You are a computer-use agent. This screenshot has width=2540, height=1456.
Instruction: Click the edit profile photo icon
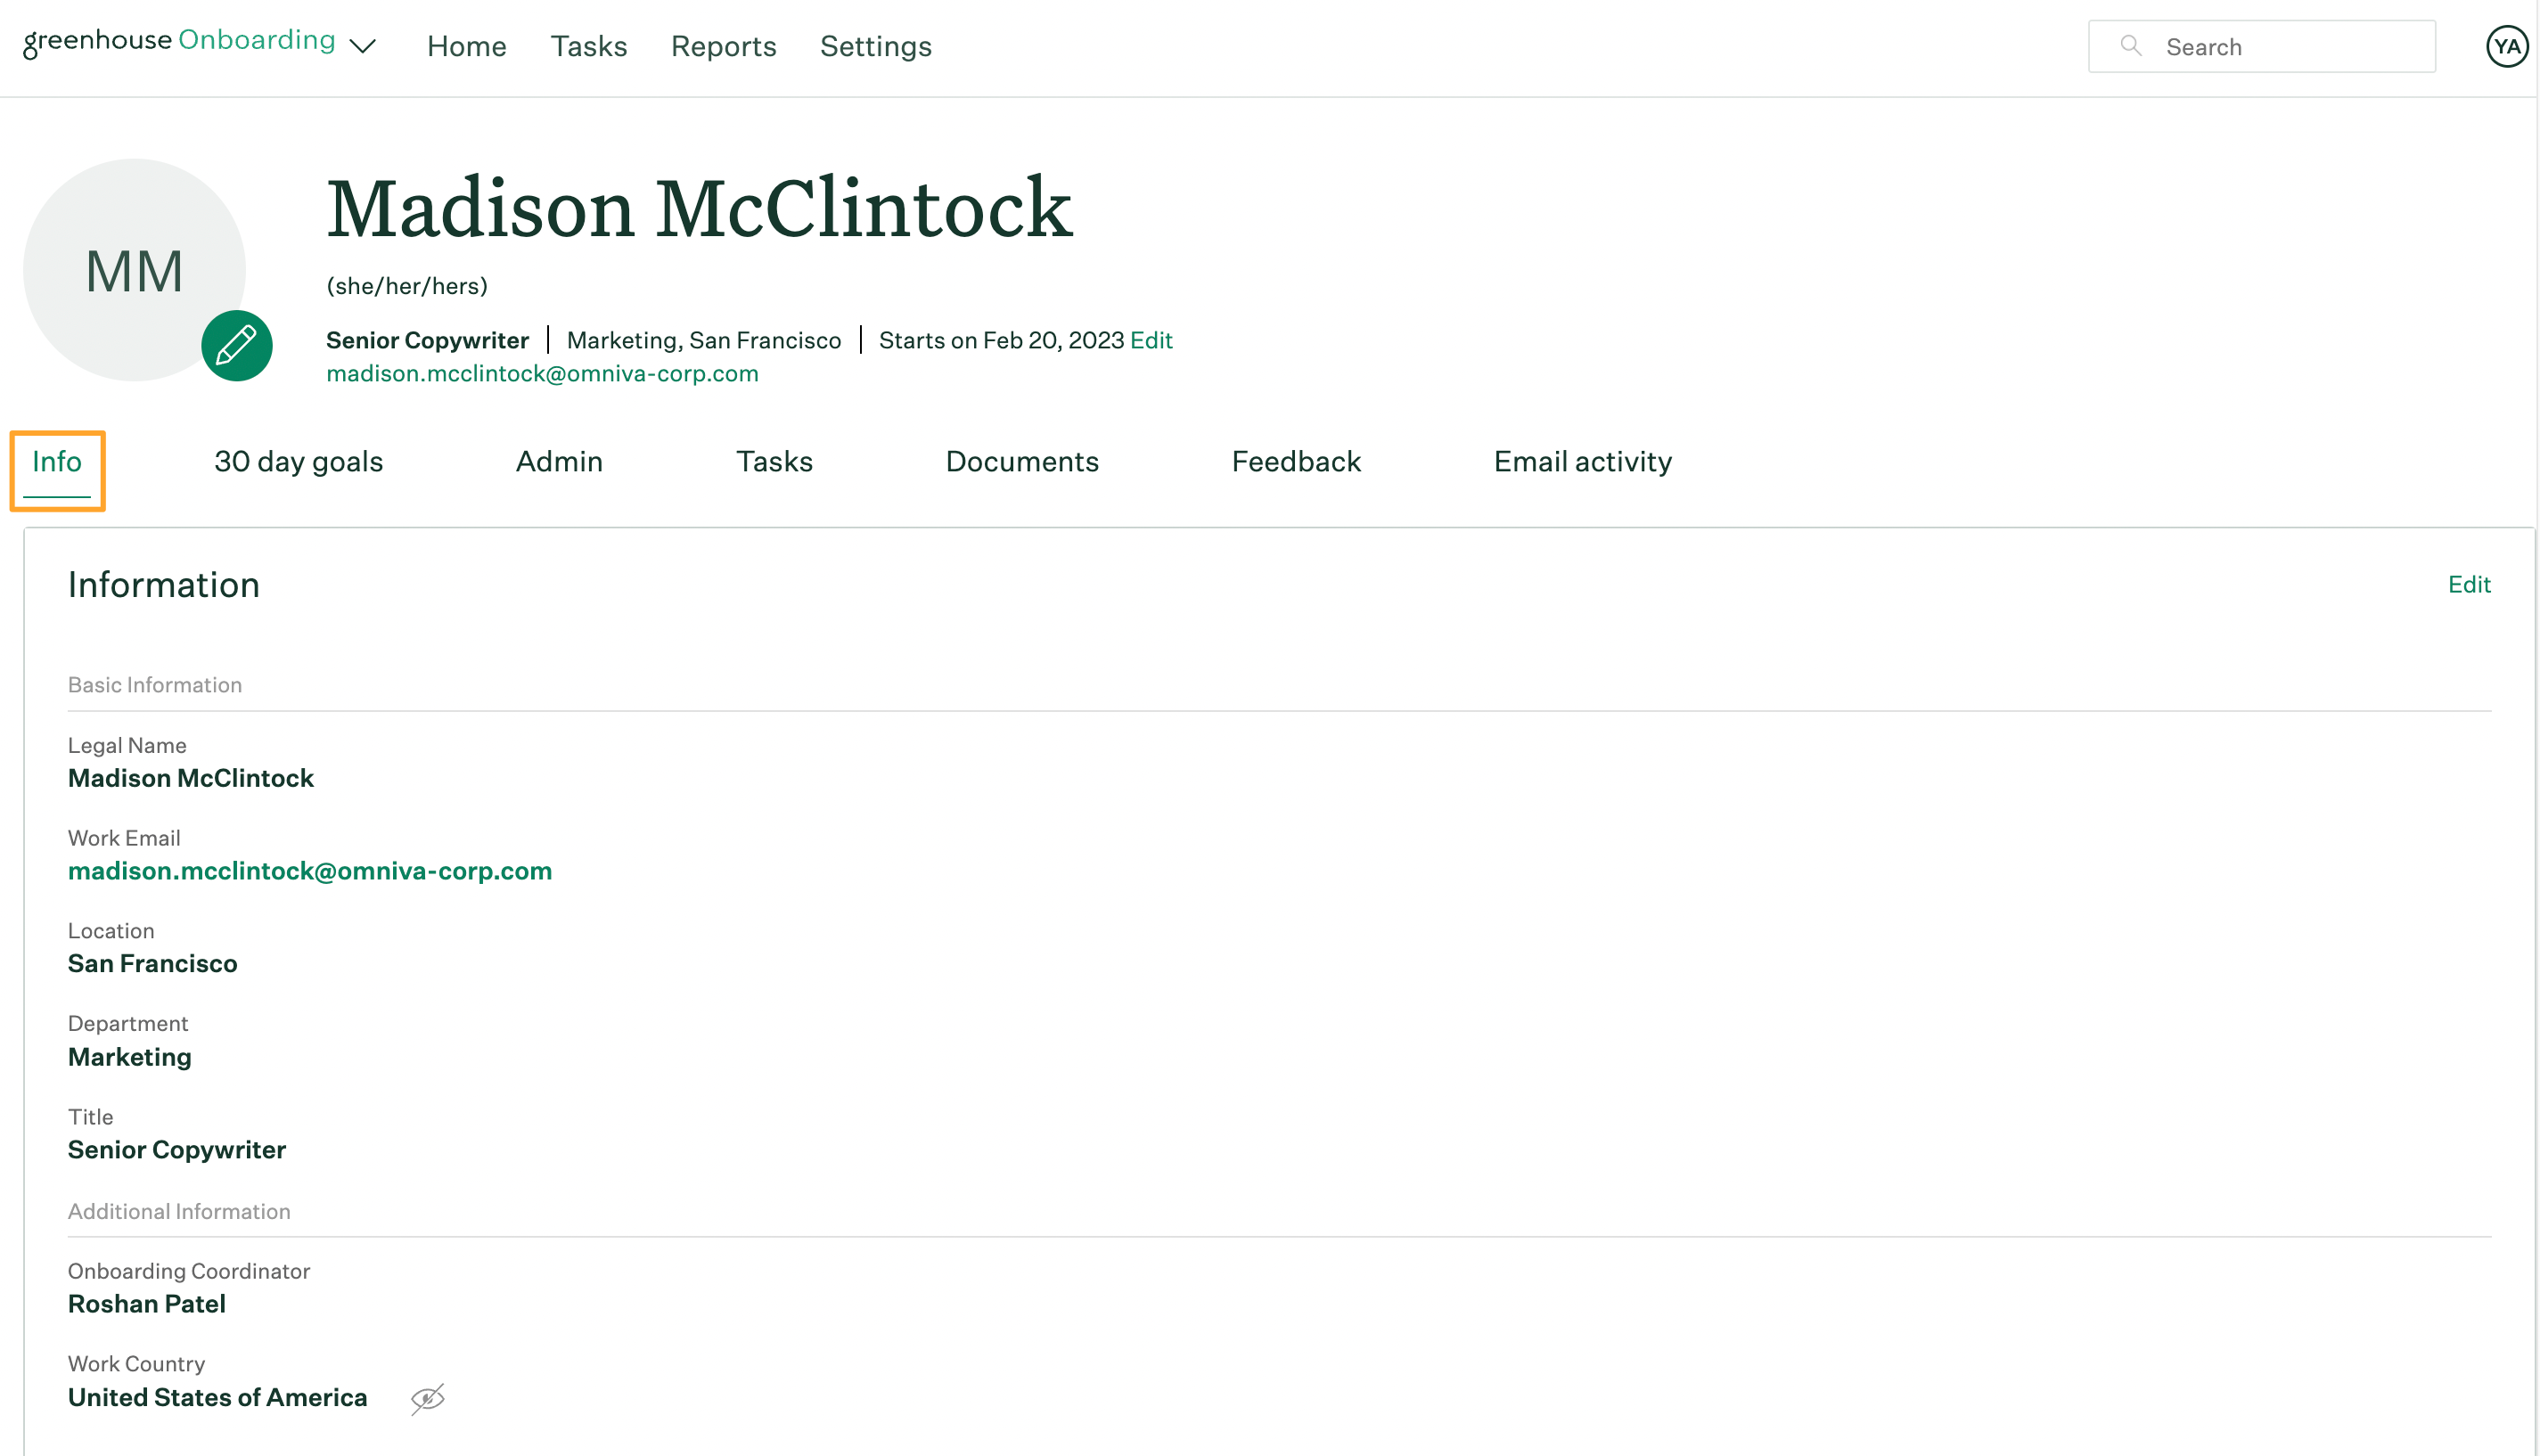[x=235, y=344]
